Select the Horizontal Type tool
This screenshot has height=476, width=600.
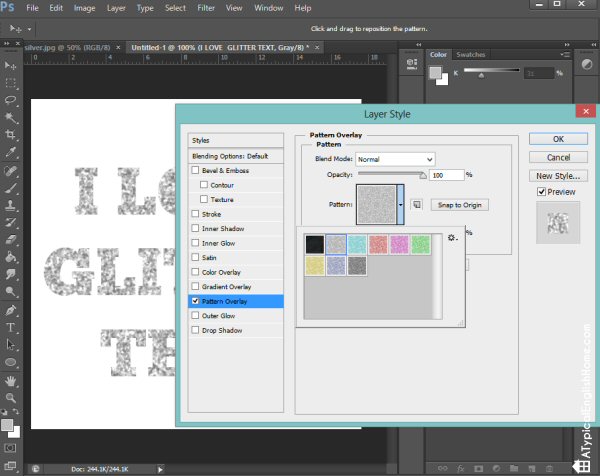click(10, 328)
